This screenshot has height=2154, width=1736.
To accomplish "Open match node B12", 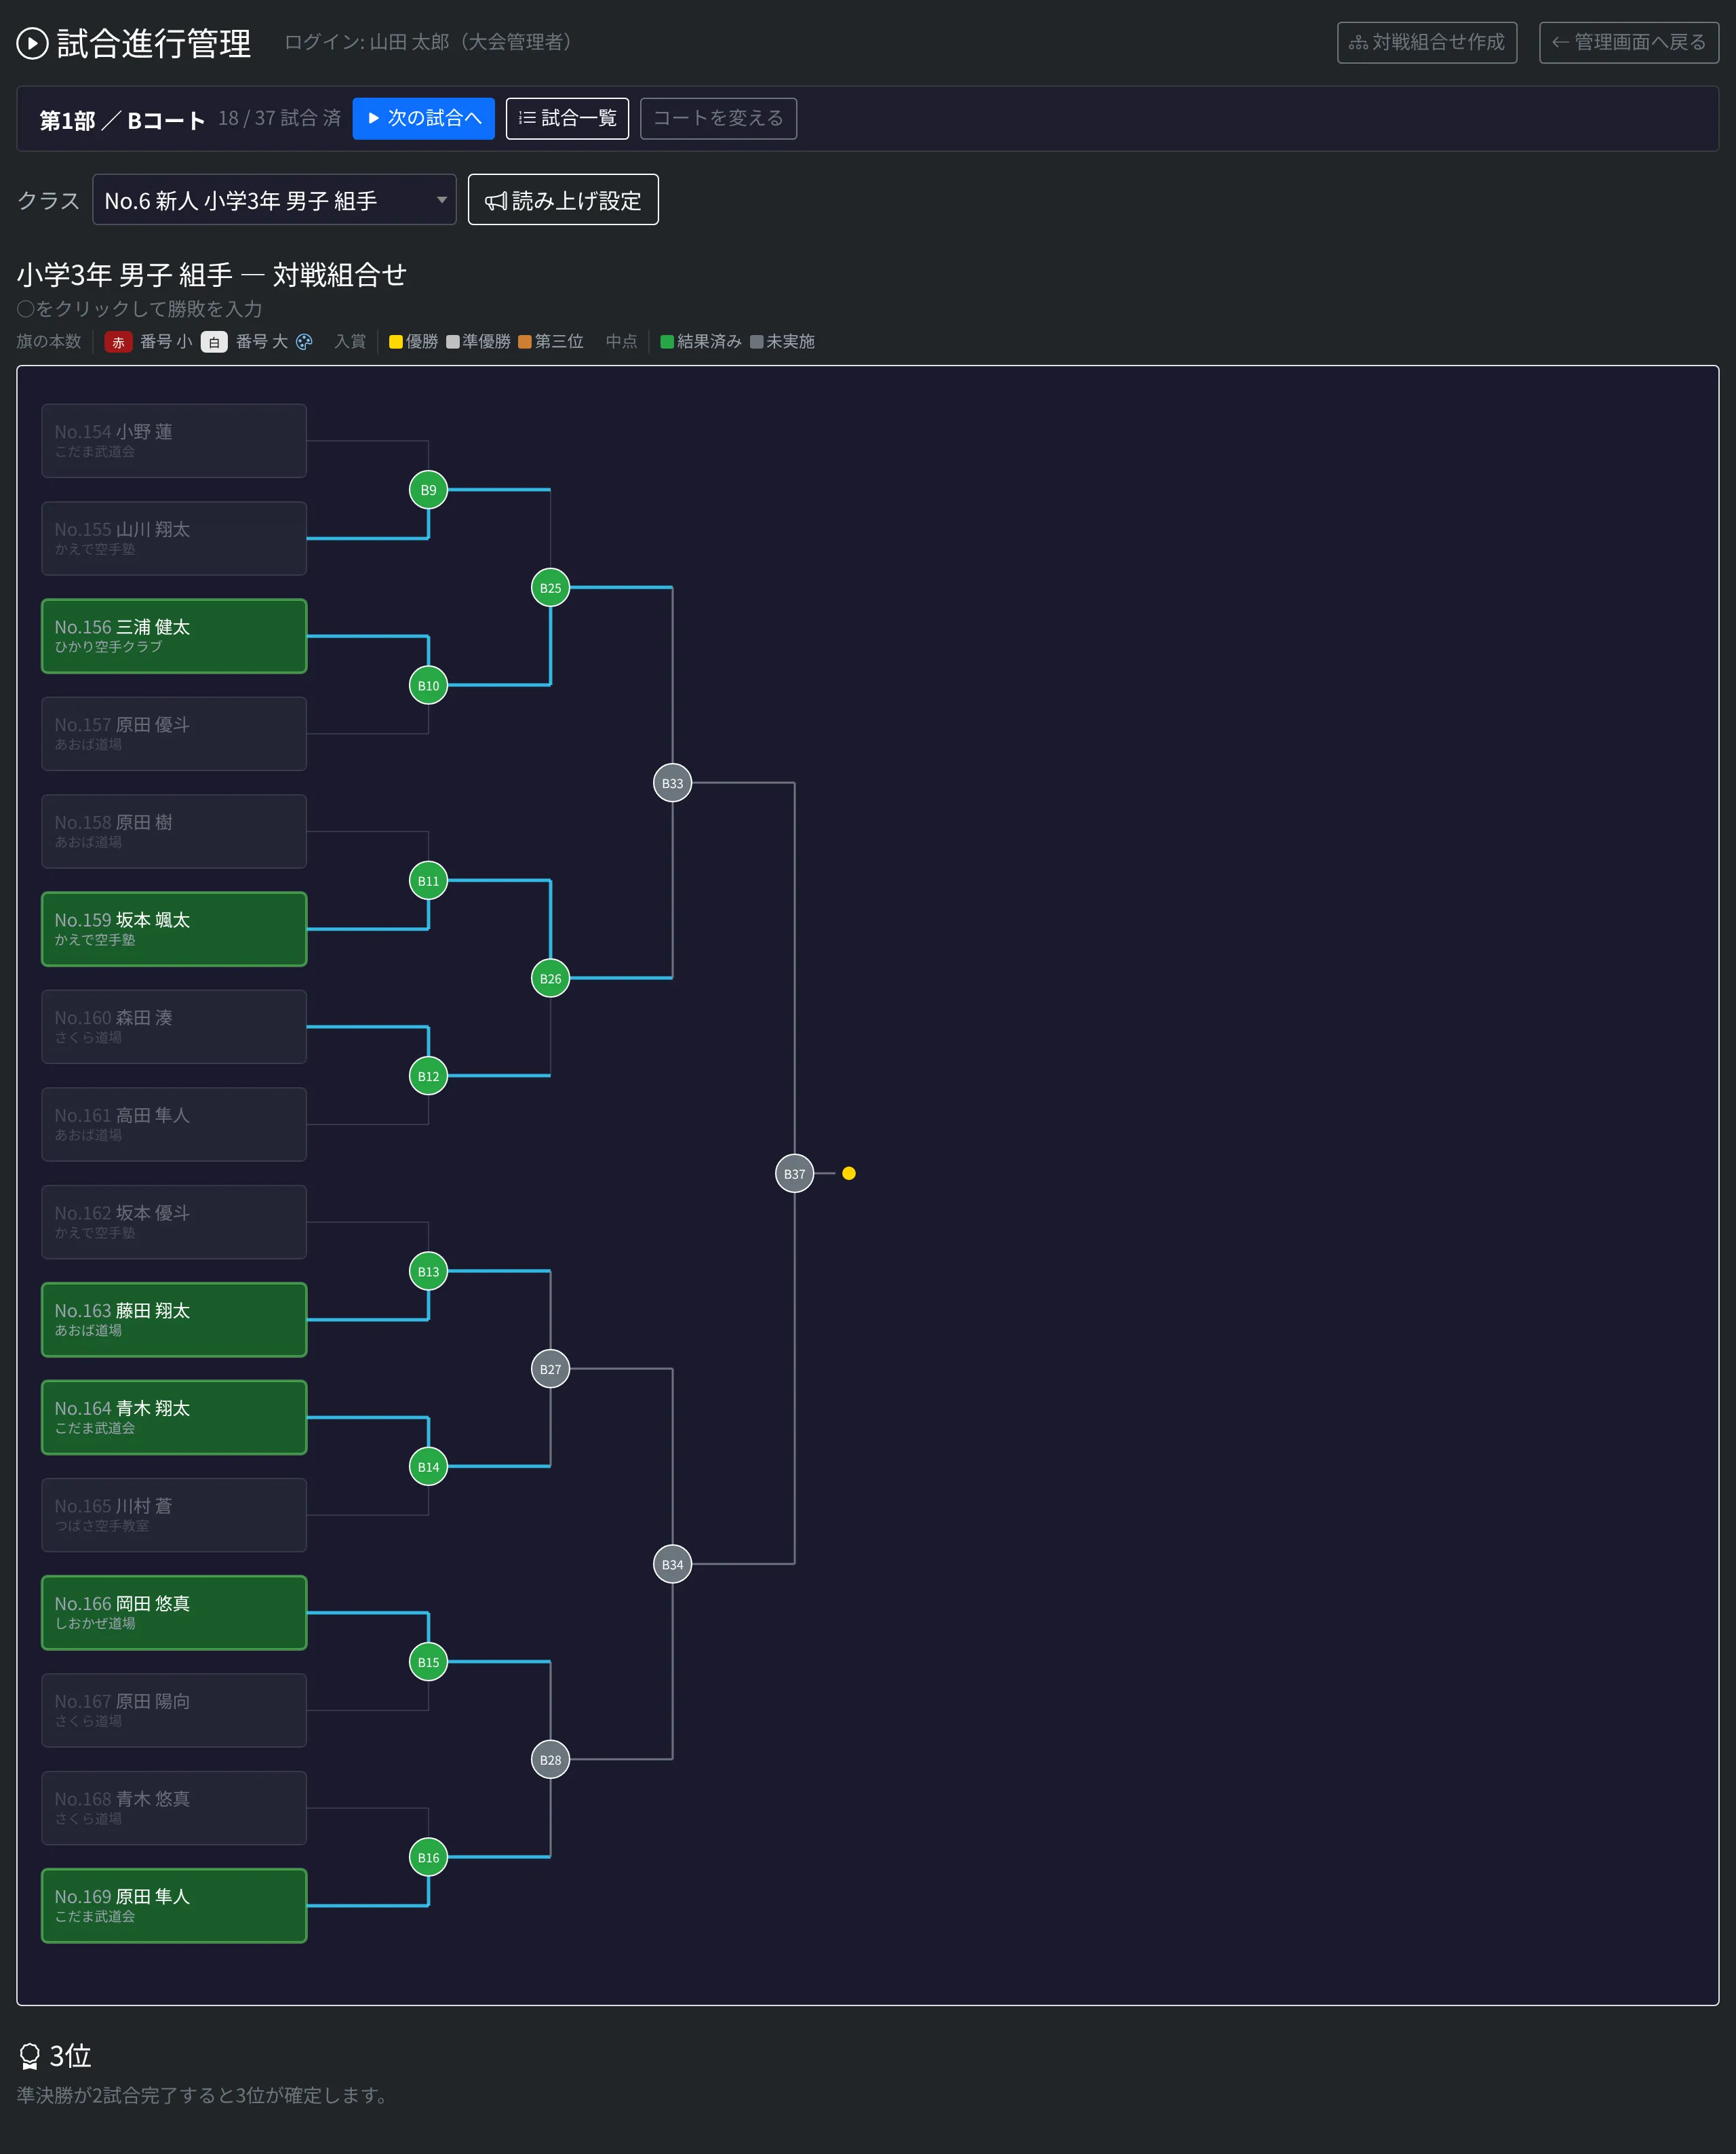I will tap(428, 1076).
